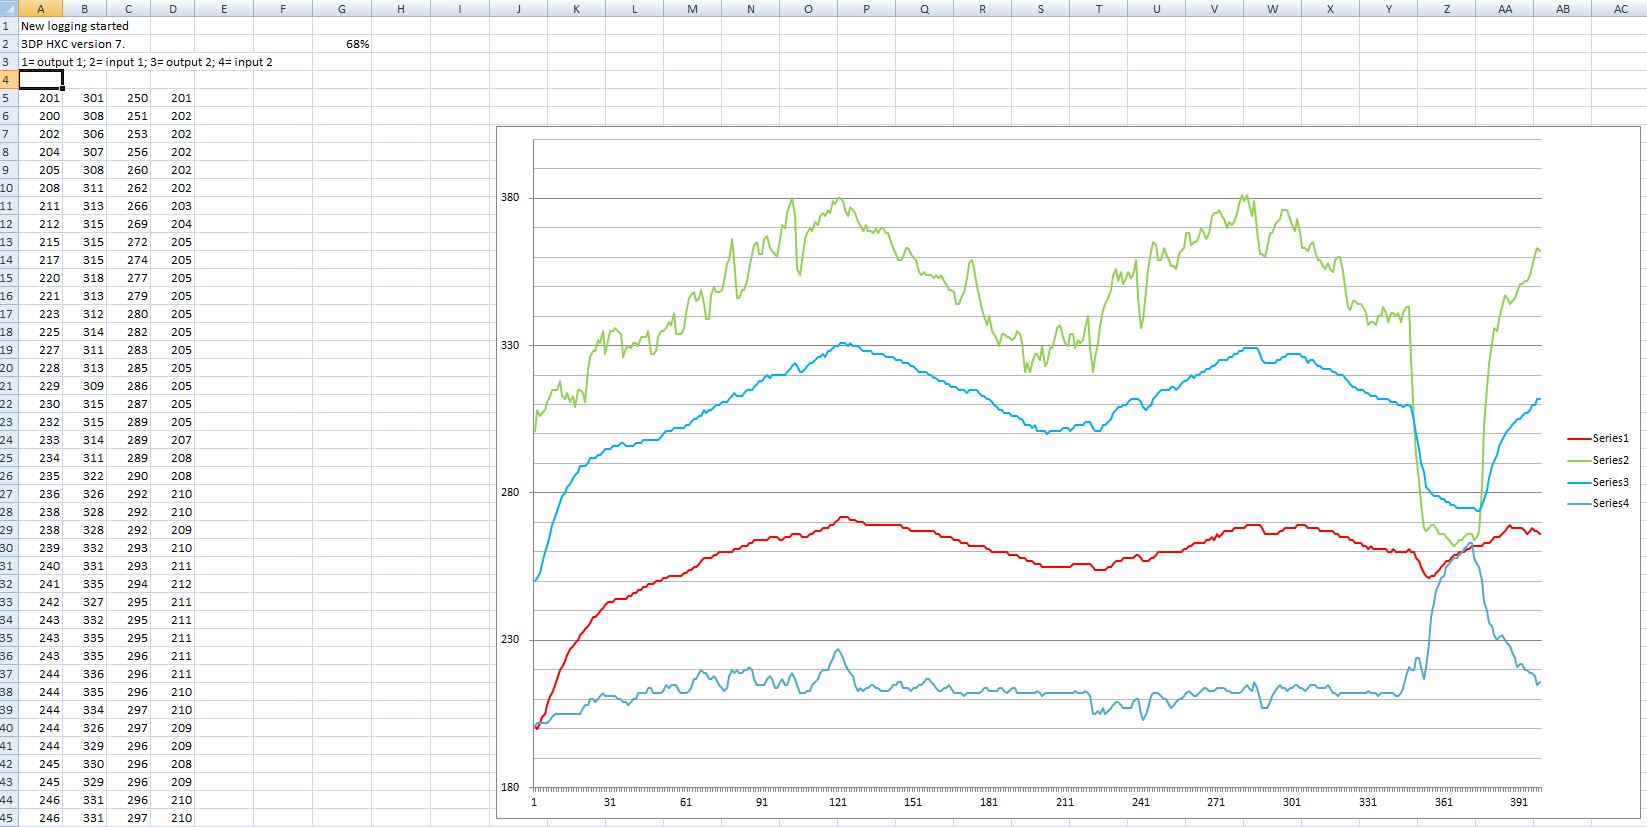The height and width of the screenshot is (827, 1647).
Task: Select column D header
Action: [x=174, y=8]
